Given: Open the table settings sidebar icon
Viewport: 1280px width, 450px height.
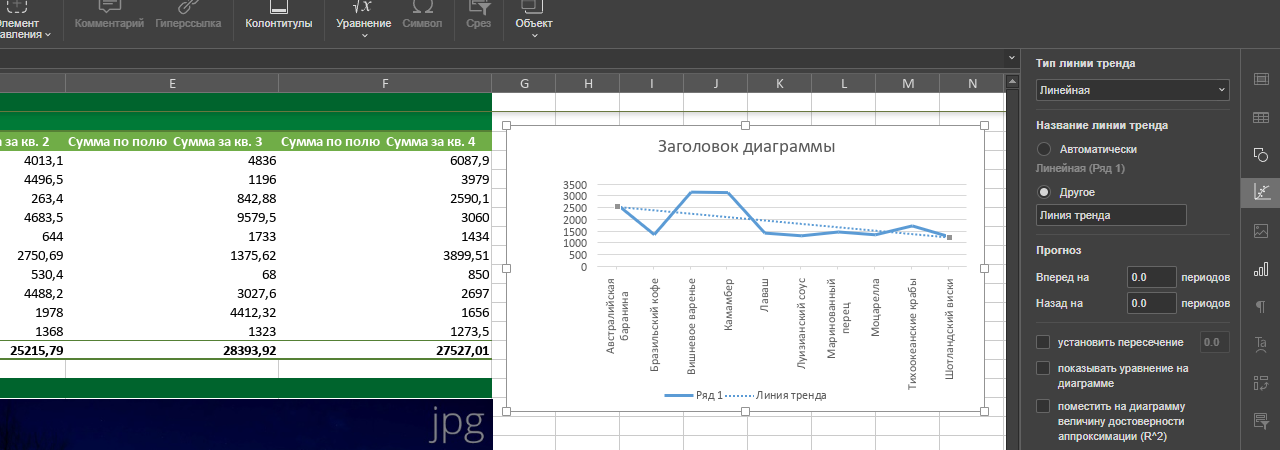Looking at the screenshot, I should (1261, 118).
